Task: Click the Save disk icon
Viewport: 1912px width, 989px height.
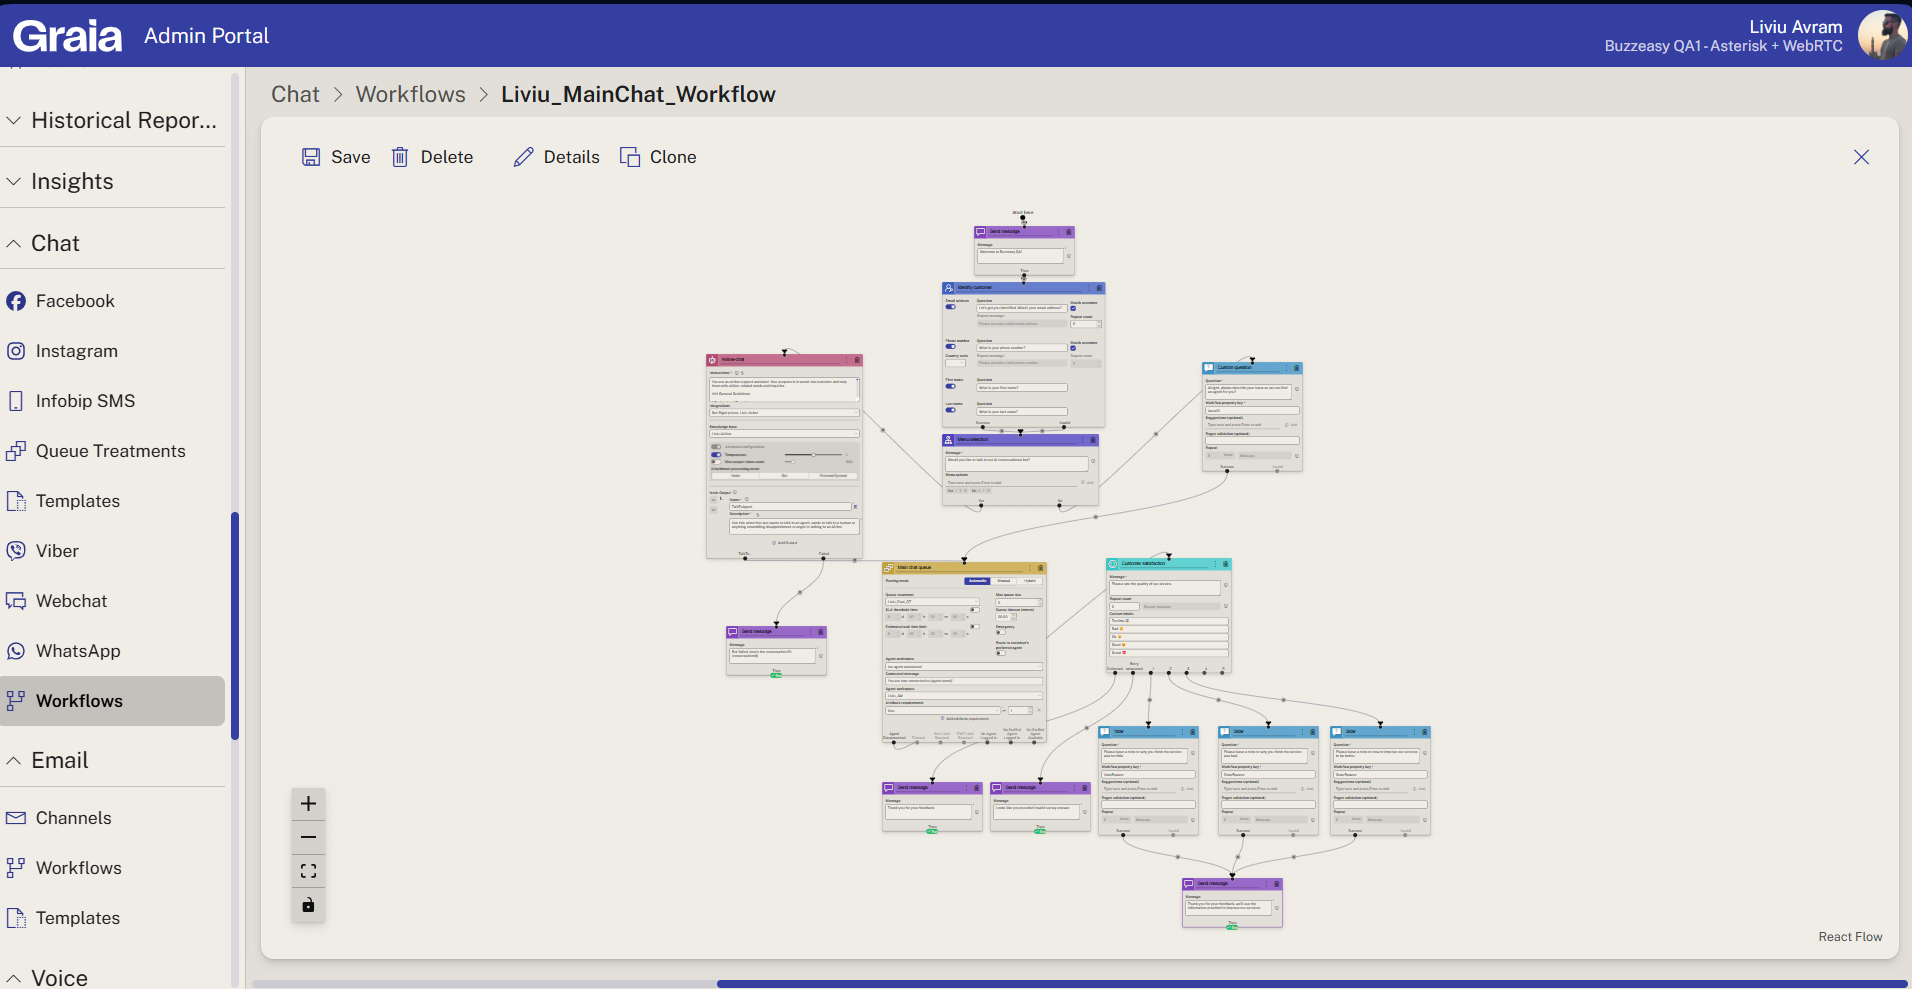Action: [x=311, y=157]
